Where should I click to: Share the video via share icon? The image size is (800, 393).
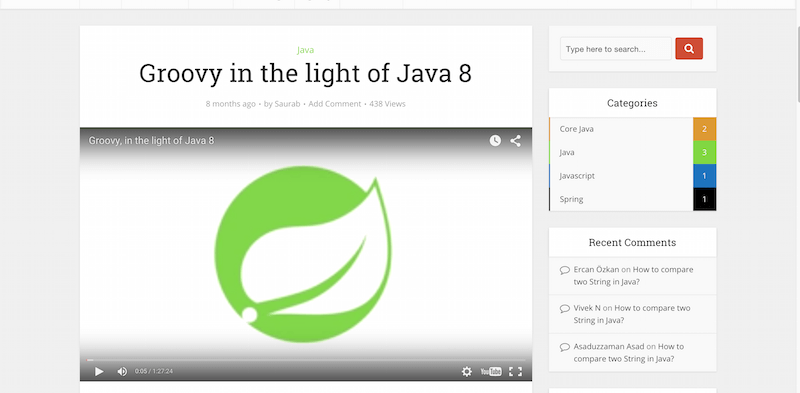pos(515,140)
